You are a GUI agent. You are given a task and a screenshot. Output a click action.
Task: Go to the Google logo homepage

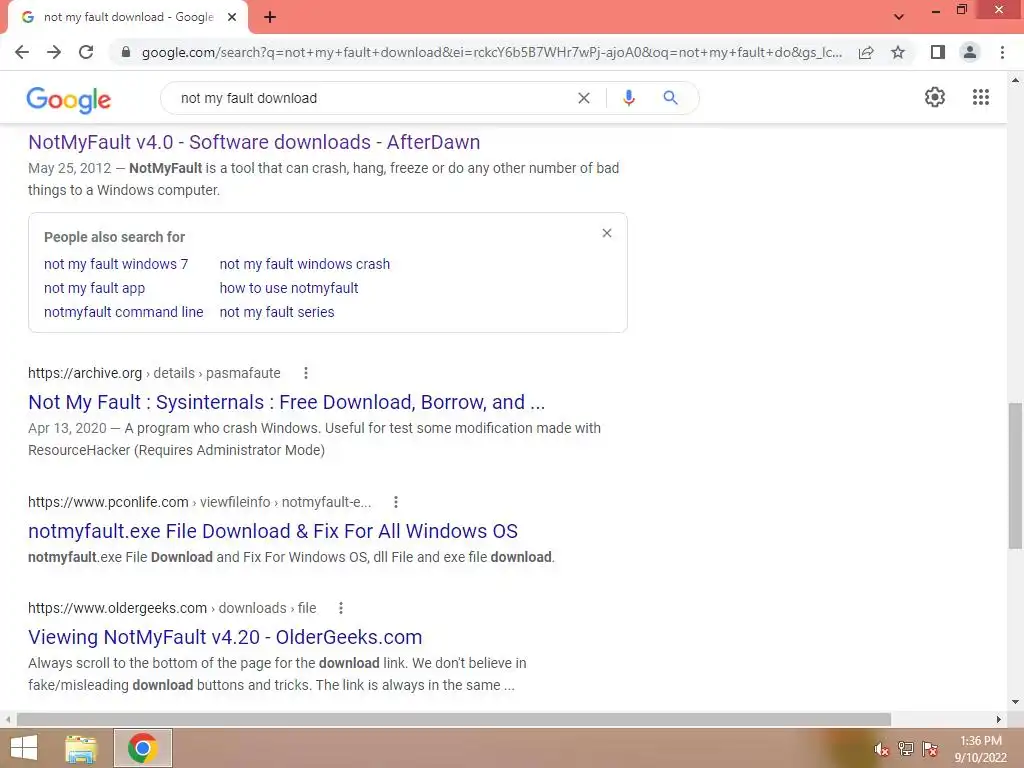69,99
